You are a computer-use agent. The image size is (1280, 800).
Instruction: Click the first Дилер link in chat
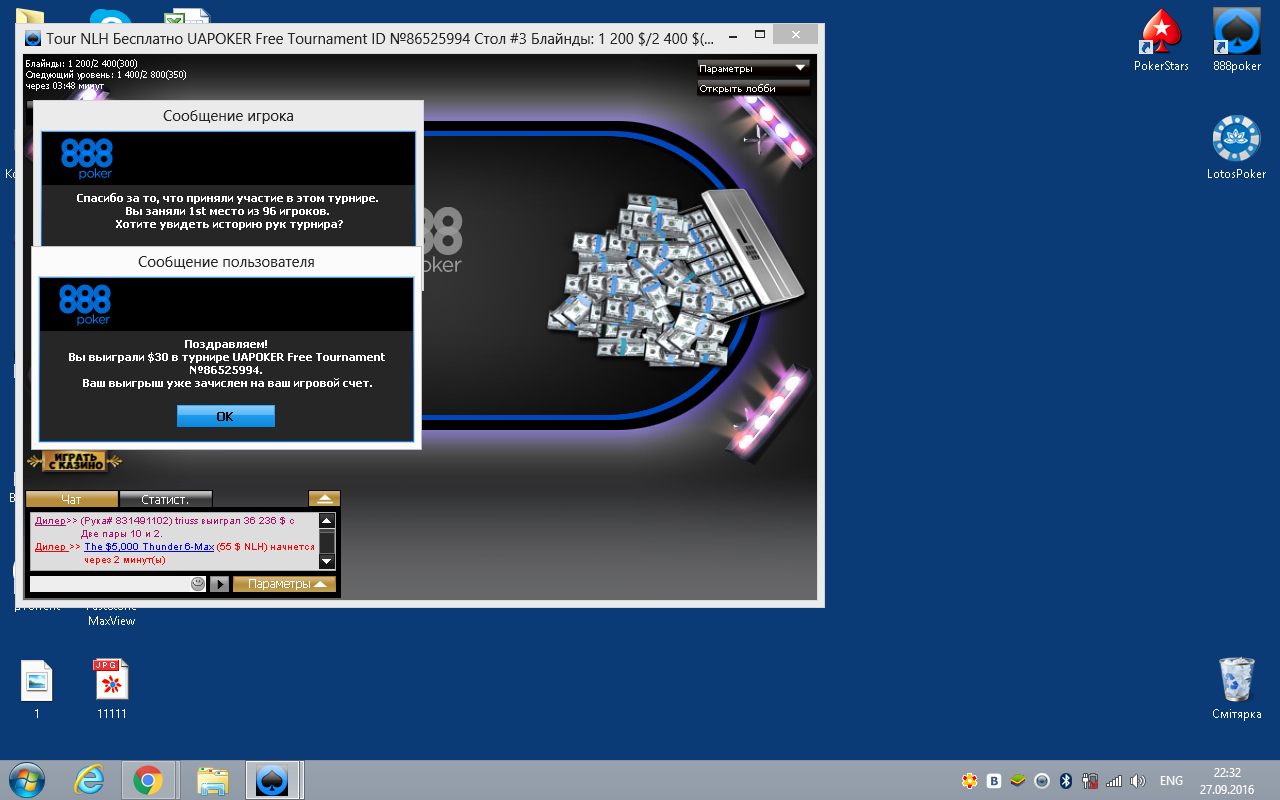[50, 520]
